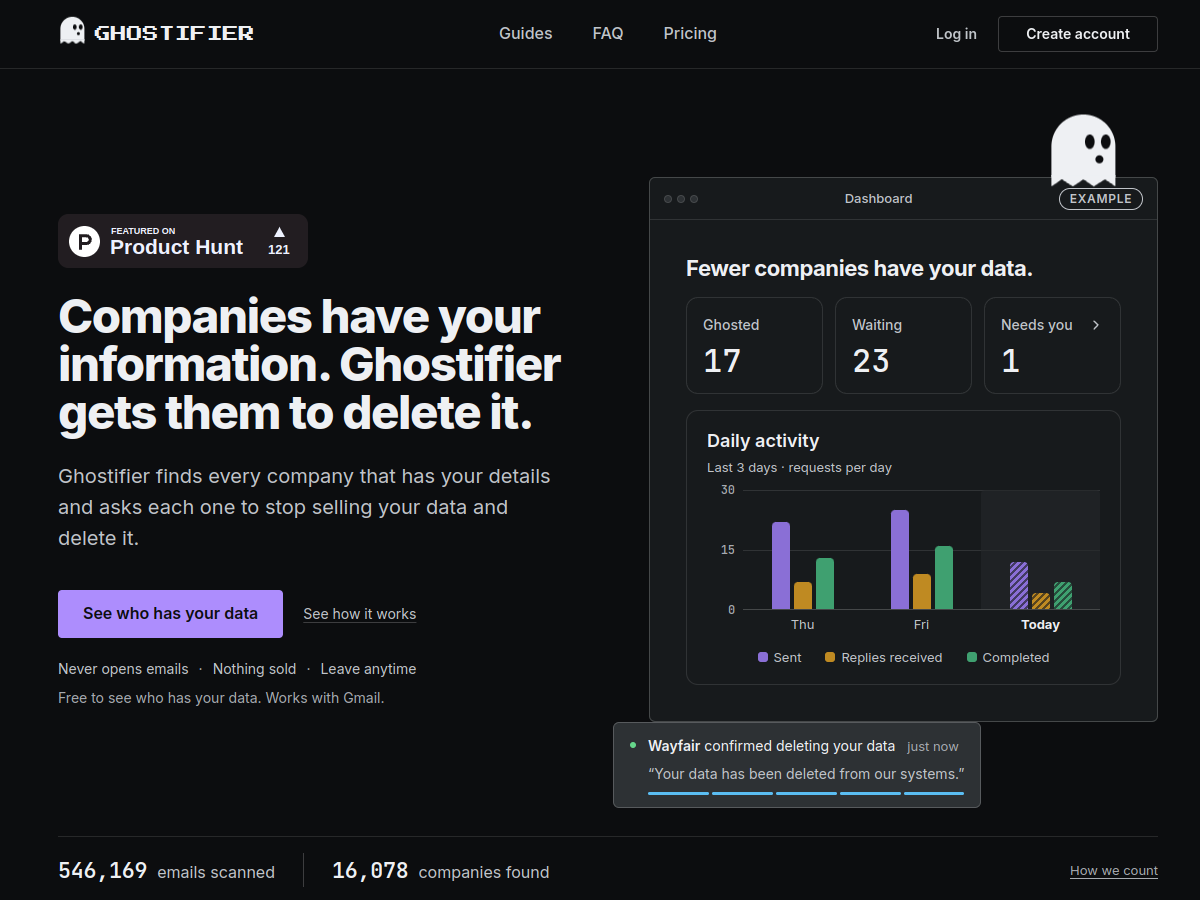This screenshot has height=900, width=1200.
Task: Open the FAQ nav item
Action: pyautogui.click(x=608, y=33)
